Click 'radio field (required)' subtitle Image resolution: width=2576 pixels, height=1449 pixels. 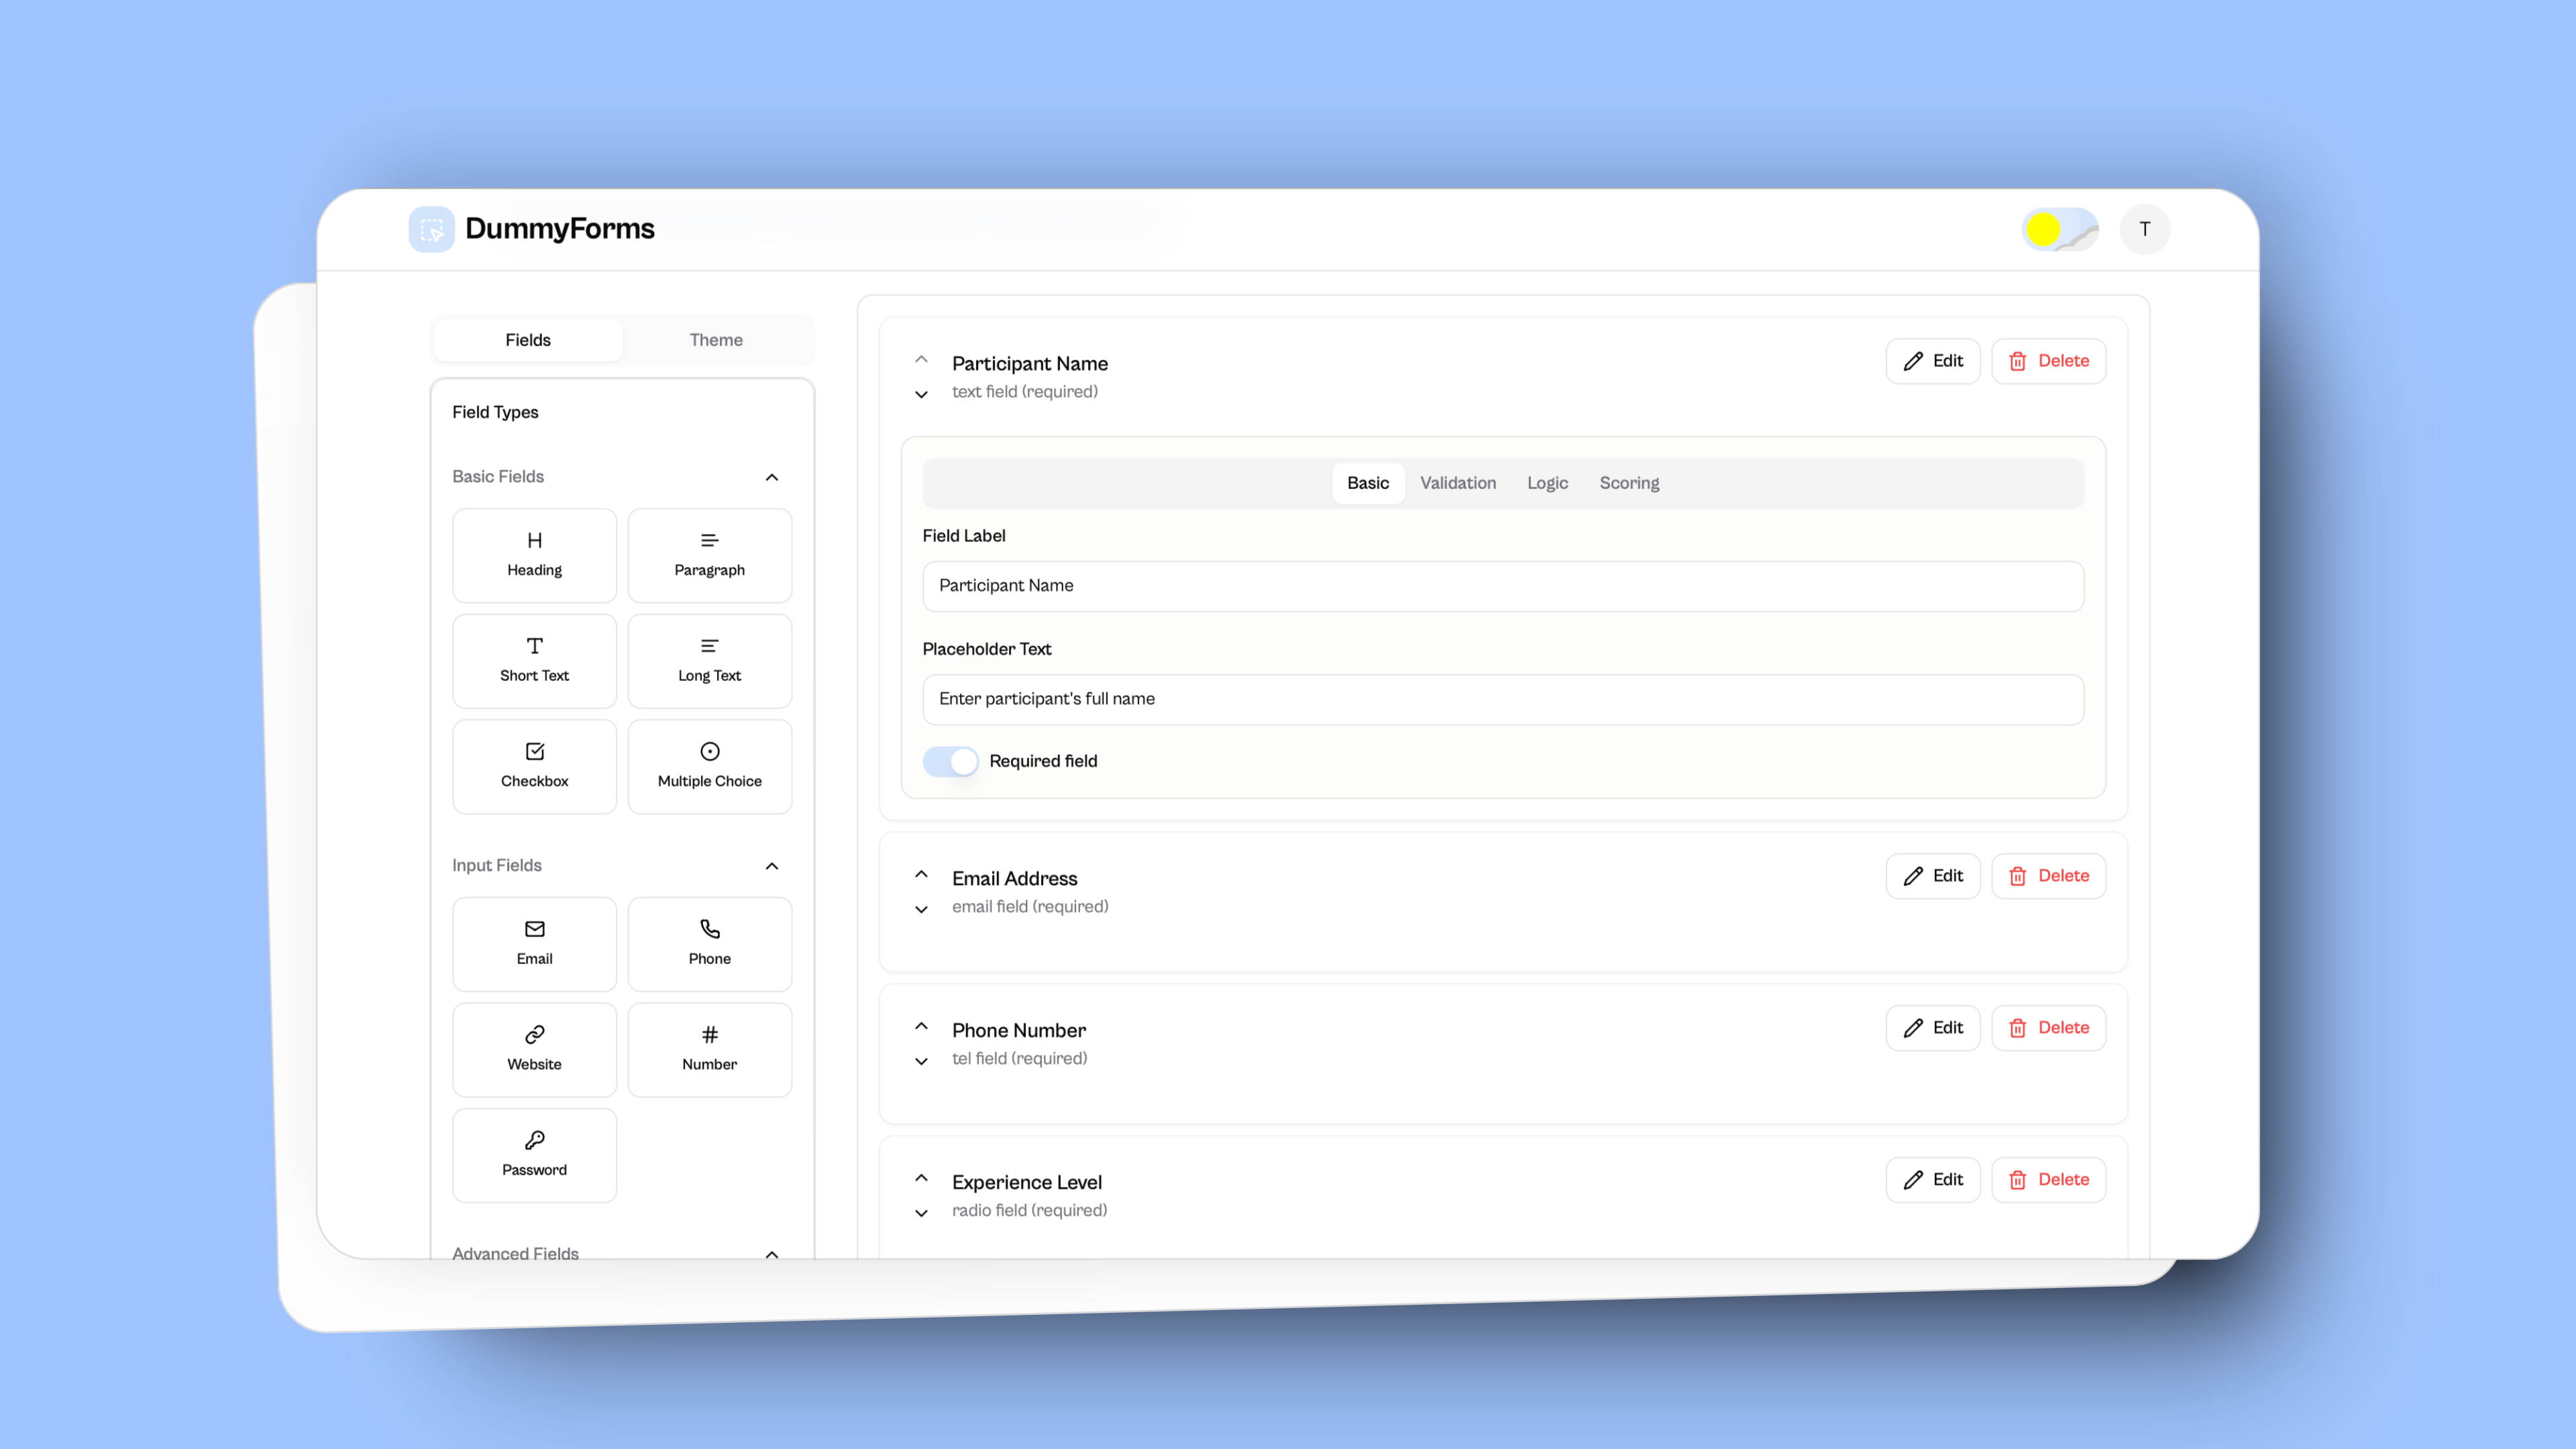pos(1029,1211)
